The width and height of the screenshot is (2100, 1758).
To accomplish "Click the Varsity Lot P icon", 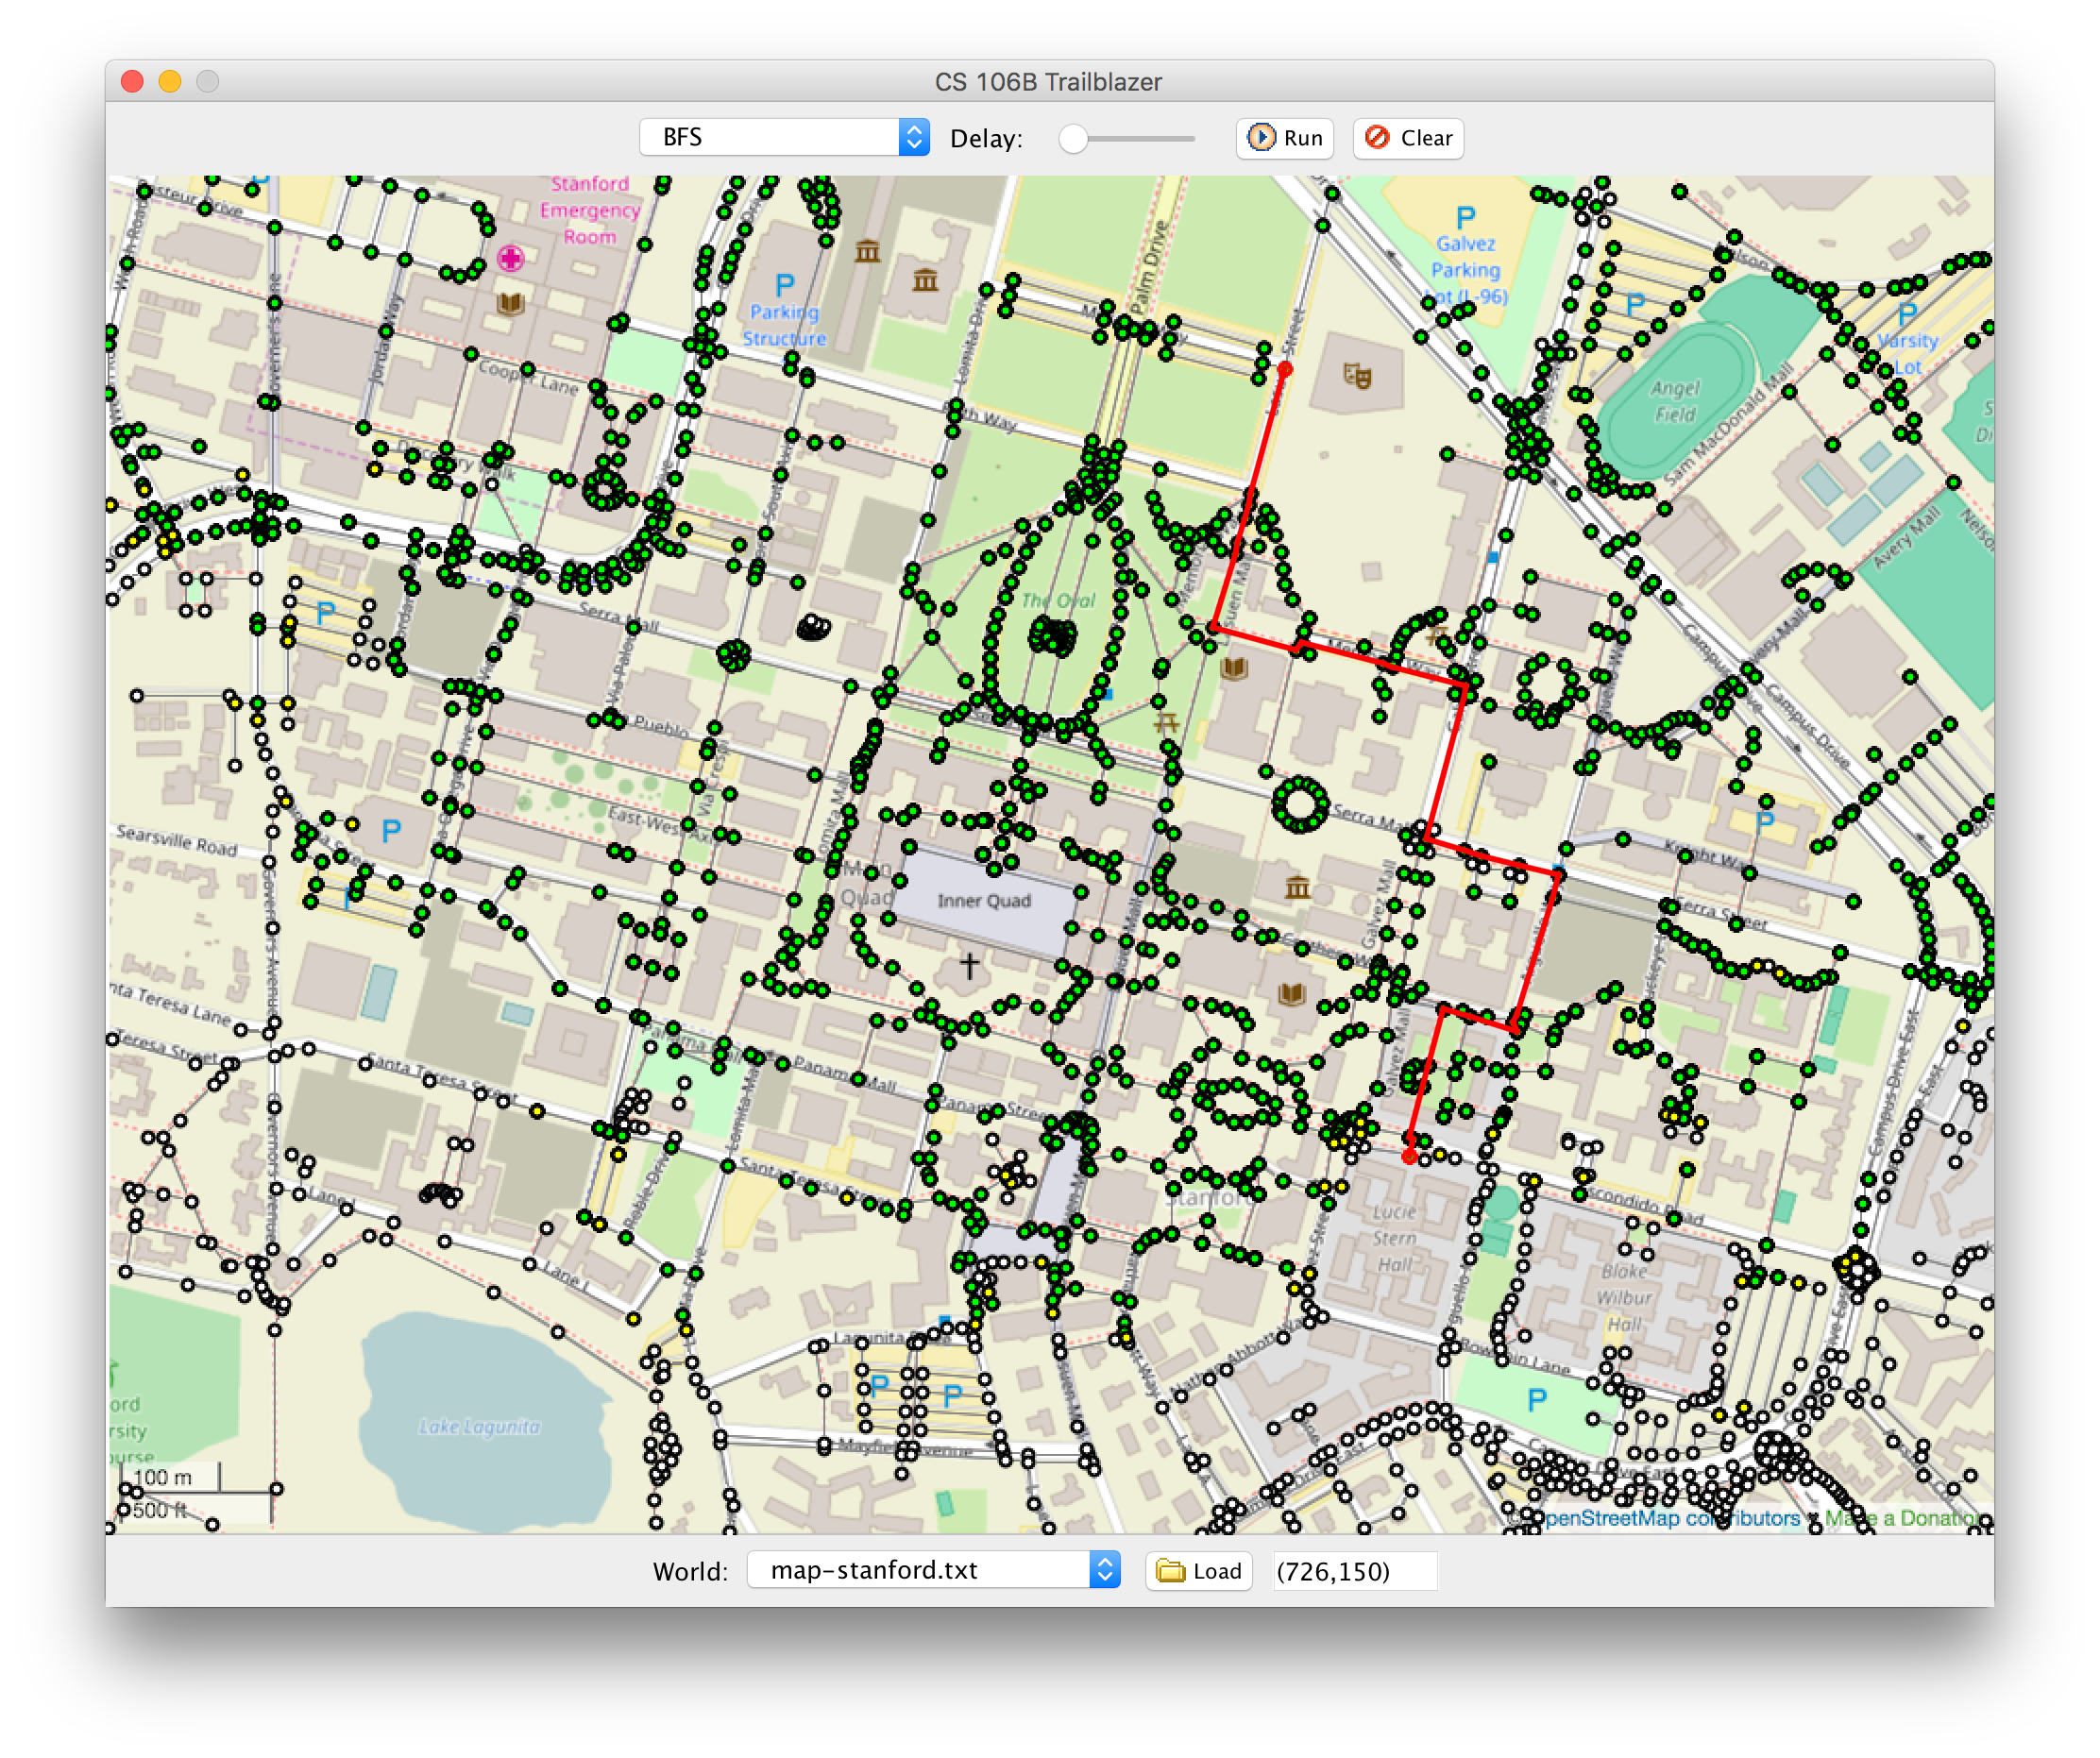I will pyautogui.click(x=1907, y=314).
